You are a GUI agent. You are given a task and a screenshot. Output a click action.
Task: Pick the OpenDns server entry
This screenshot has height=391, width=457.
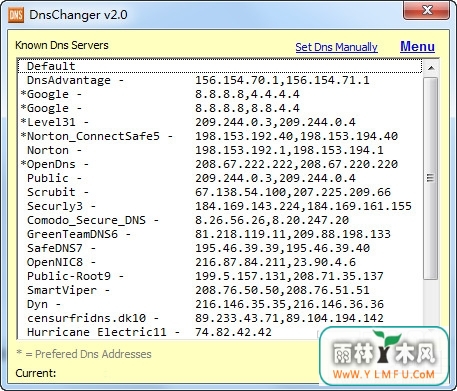pos(220,164)
